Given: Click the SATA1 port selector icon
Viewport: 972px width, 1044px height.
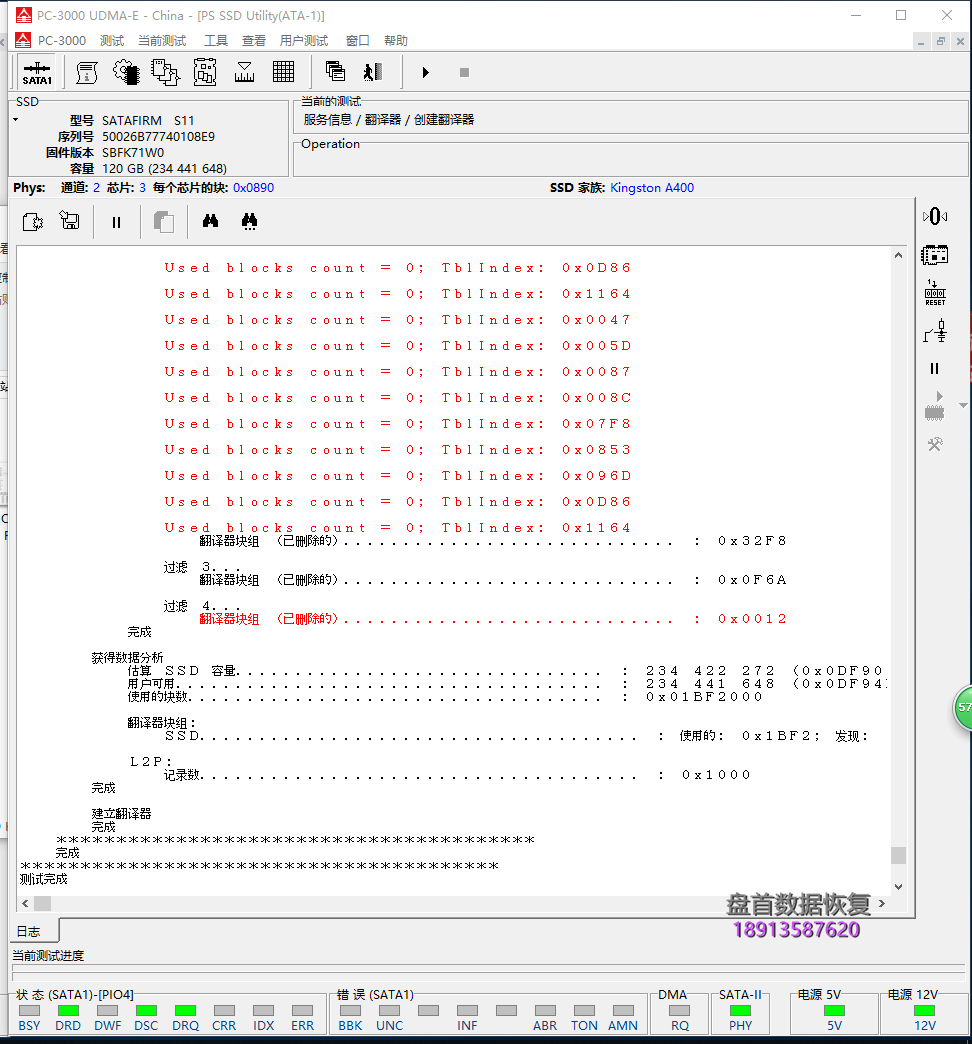Looking at the screenshot, I should (x=37, y=73).
